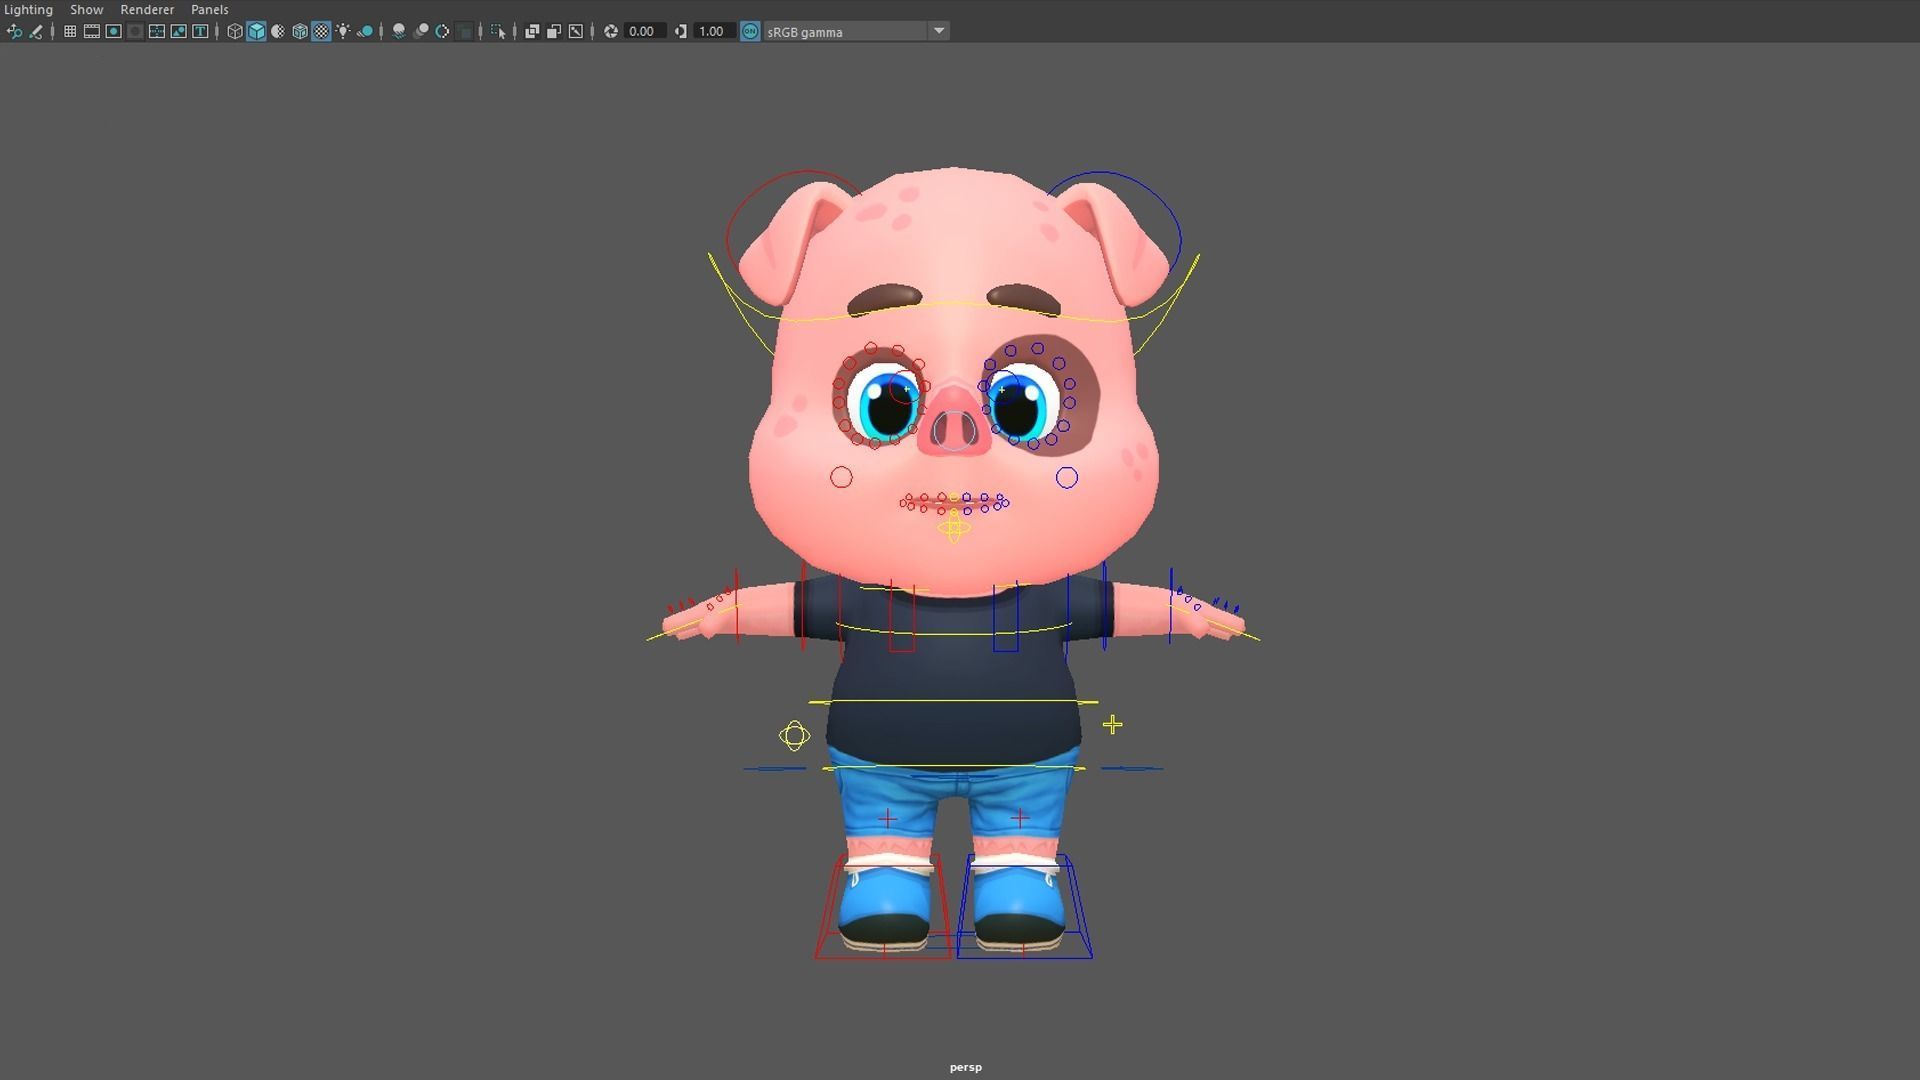The height and width of the screenshot is (1080, 1920).
Task: Open the Panels menu
Action: pyautogui.click(x=209, y=9)
